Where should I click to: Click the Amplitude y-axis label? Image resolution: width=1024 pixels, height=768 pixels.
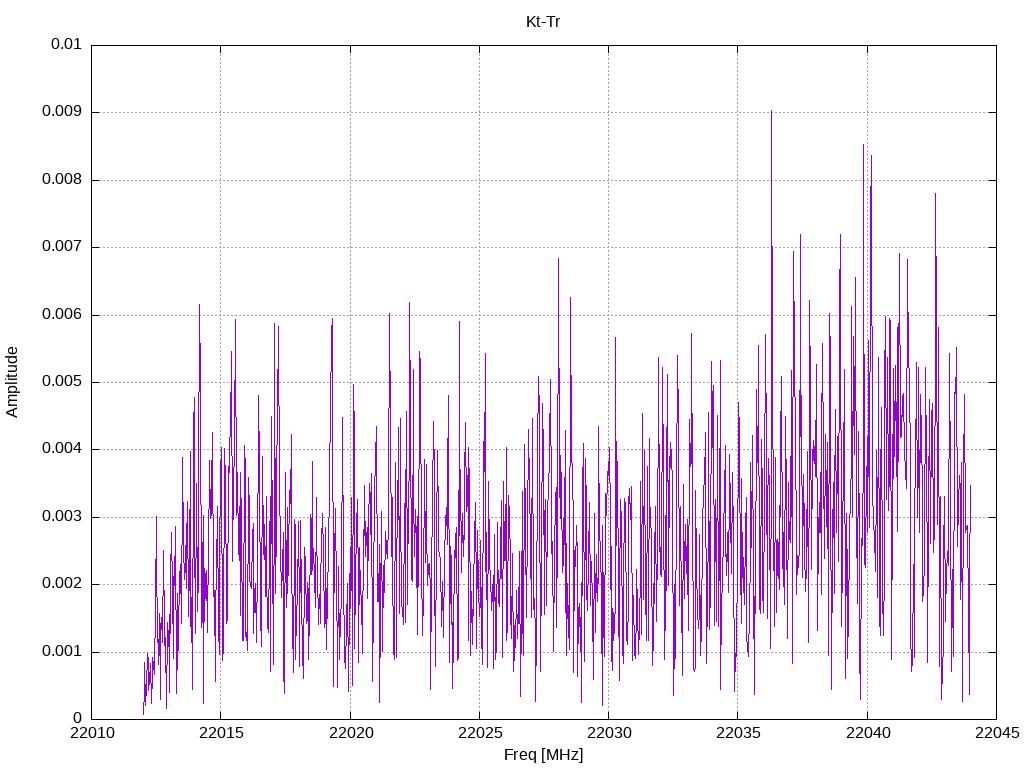point(12,382)
